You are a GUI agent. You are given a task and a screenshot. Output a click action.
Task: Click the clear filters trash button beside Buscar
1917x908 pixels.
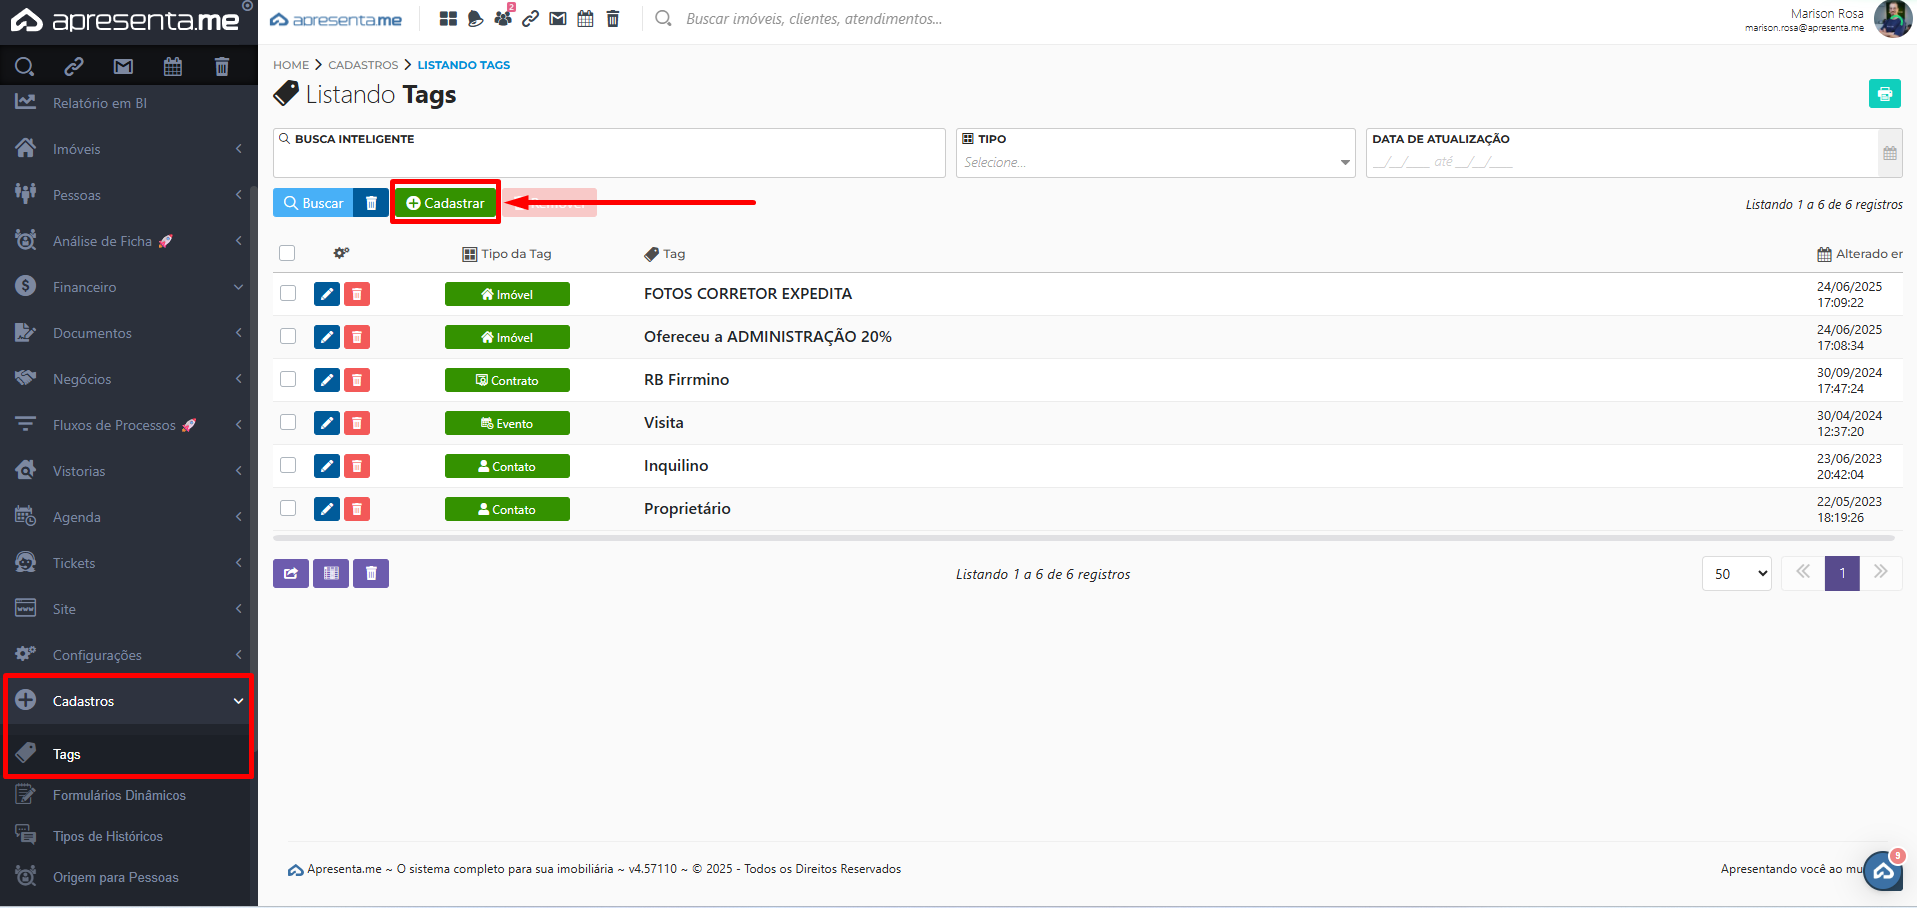pyautogui.click(x=371, y=203)
